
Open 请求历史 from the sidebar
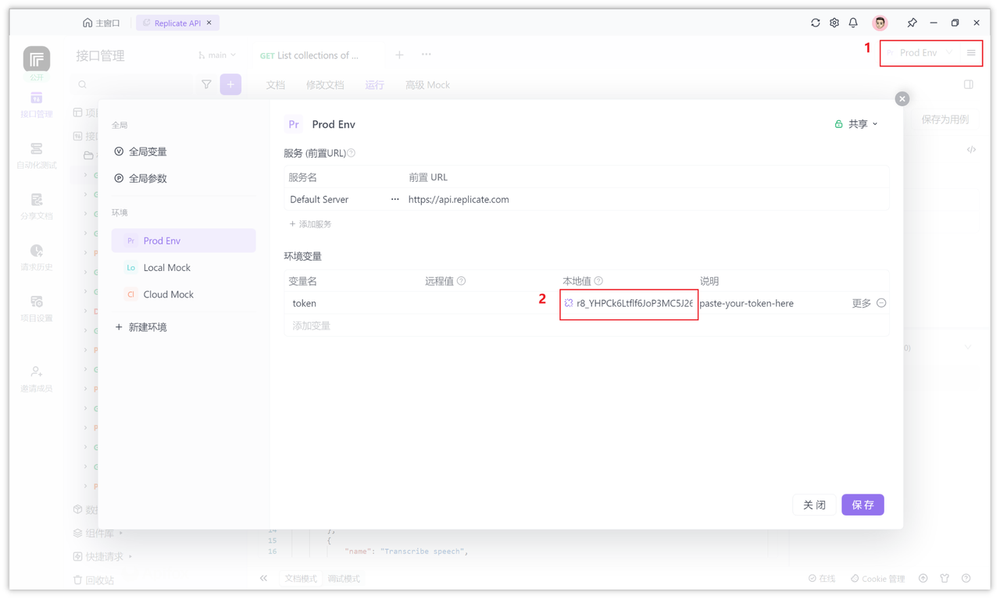tap(37, 255)
